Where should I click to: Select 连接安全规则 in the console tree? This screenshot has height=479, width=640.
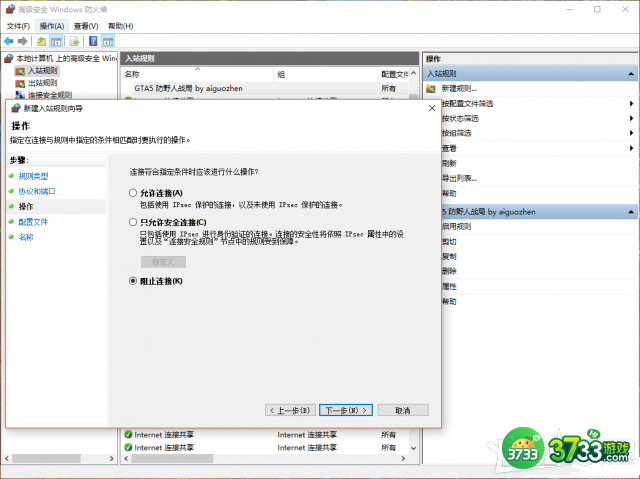[x=50, y=95]
